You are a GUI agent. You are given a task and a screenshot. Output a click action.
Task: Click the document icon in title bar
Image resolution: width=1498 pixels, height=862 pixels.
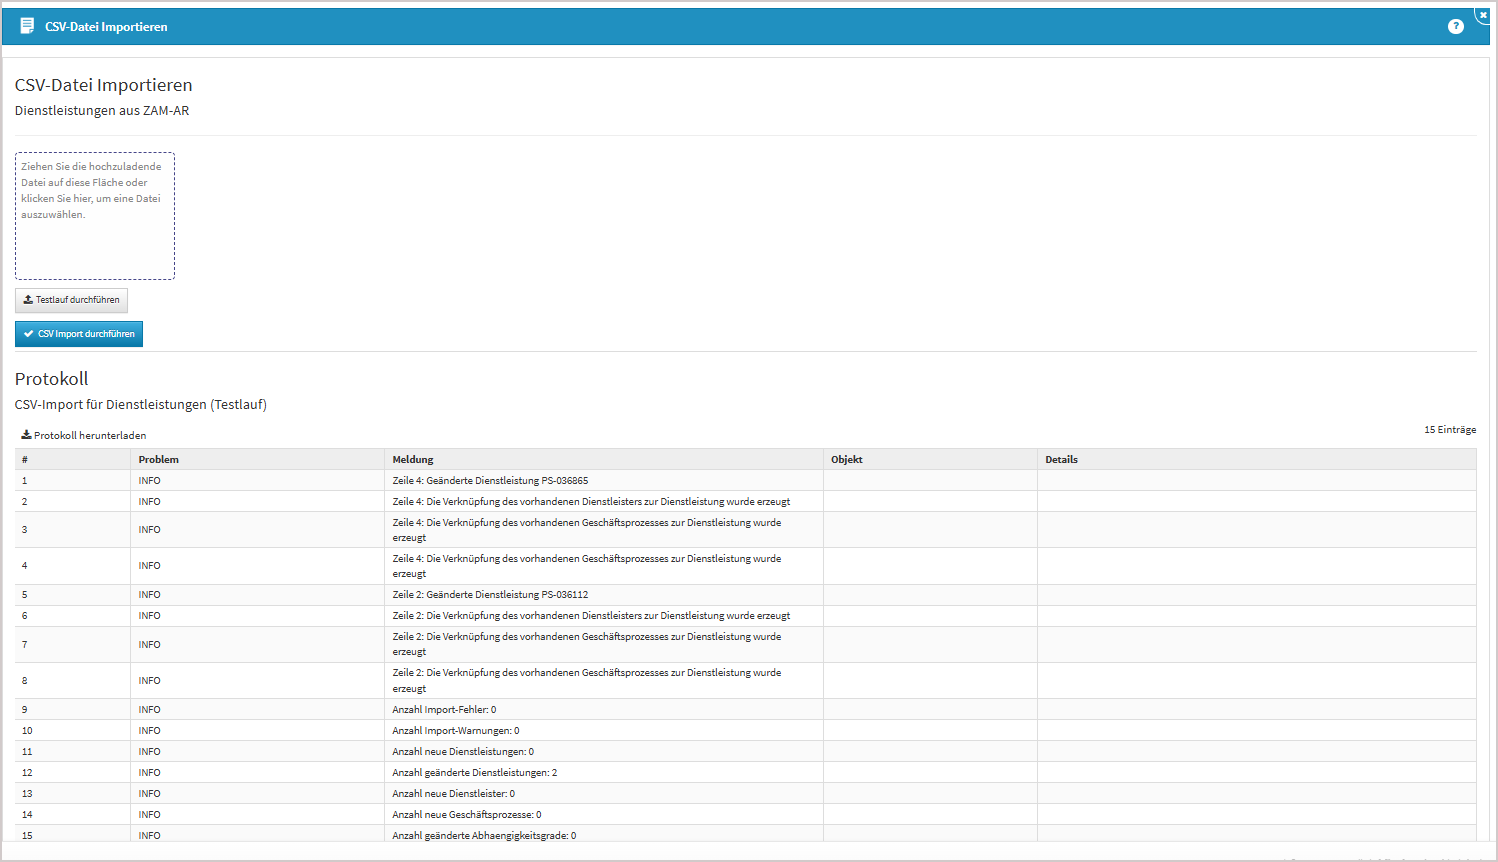click(27, 26)
